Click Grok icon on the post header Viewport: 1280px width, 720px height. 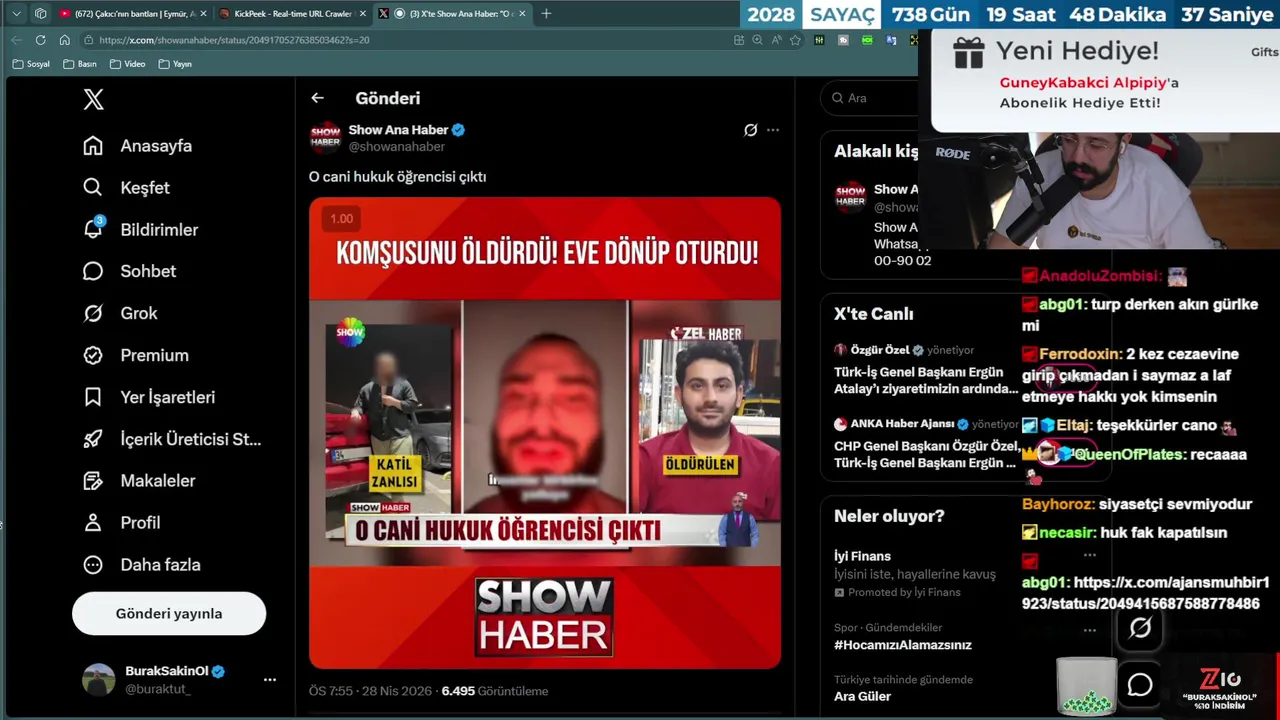pos(750,130)
